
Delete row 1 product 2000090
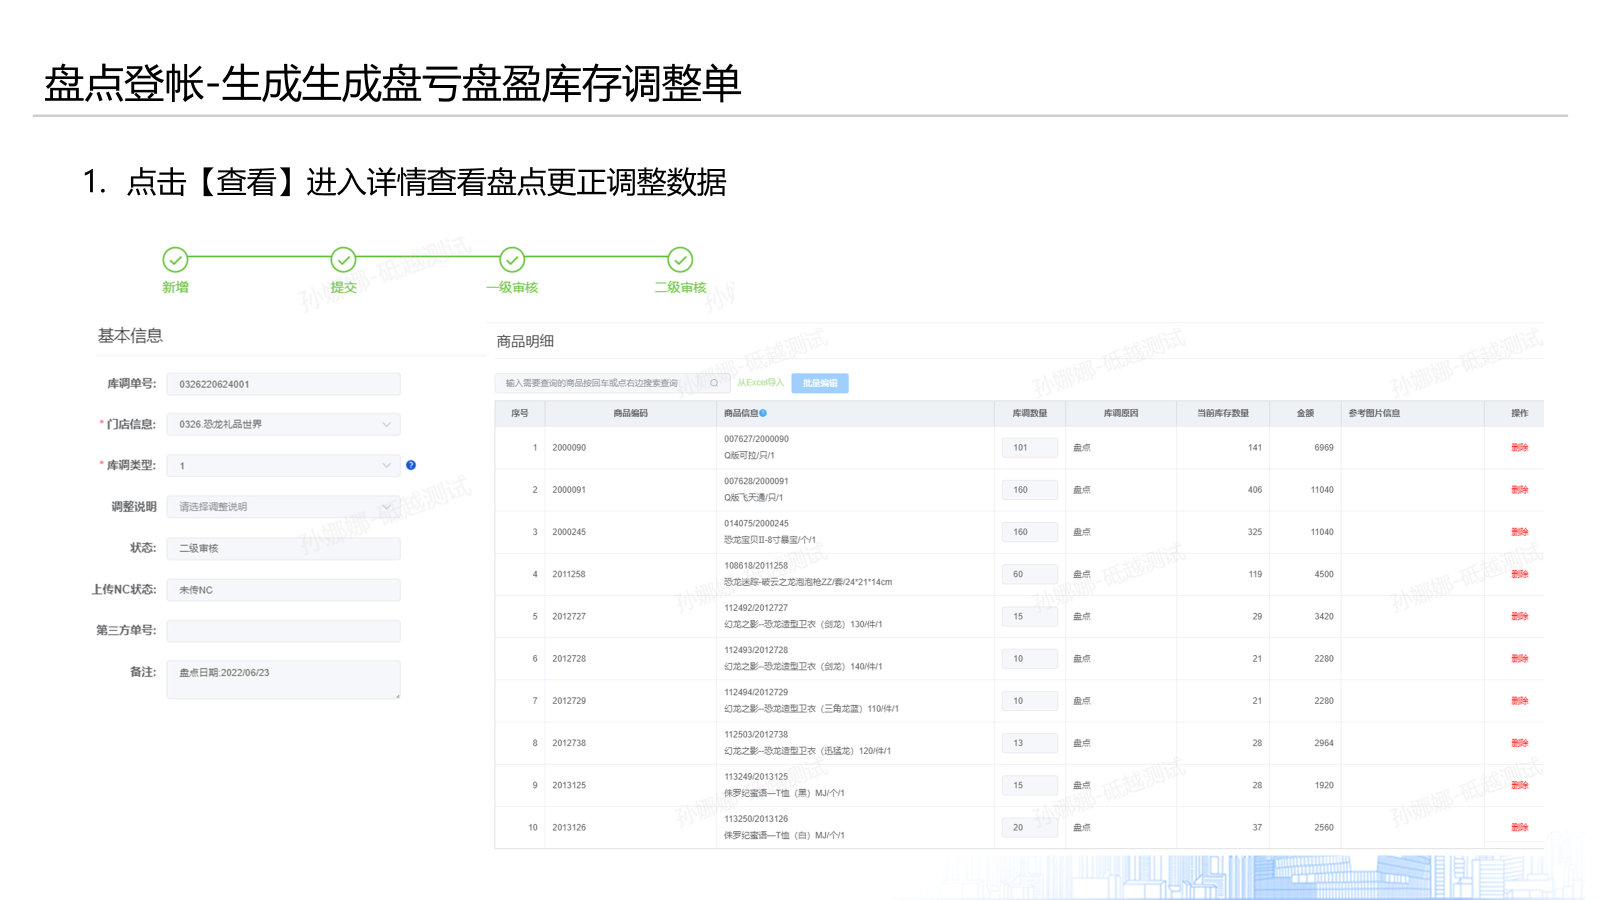point(1519,448)
